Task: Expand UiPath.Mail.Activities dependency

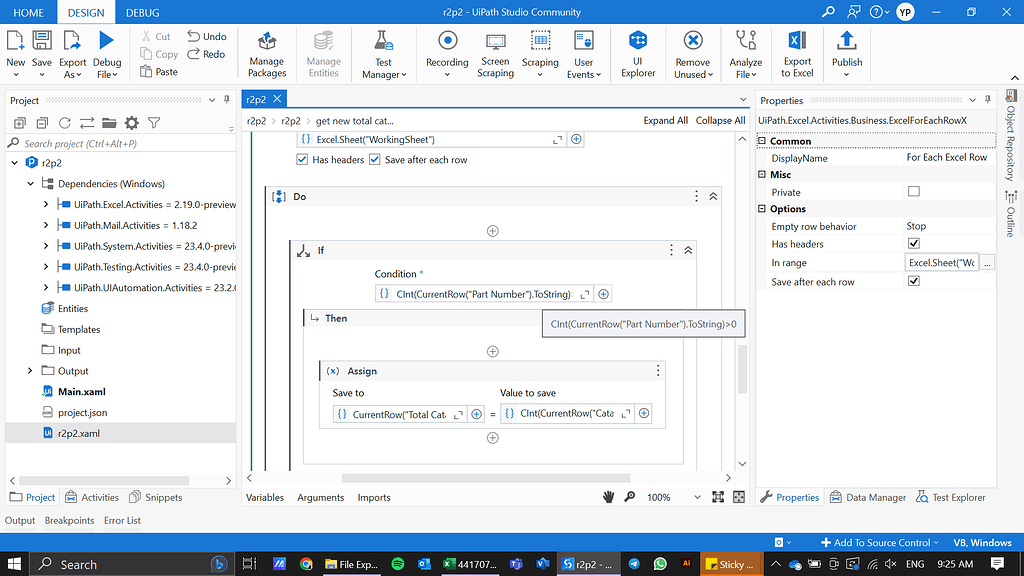Action: 46,225
